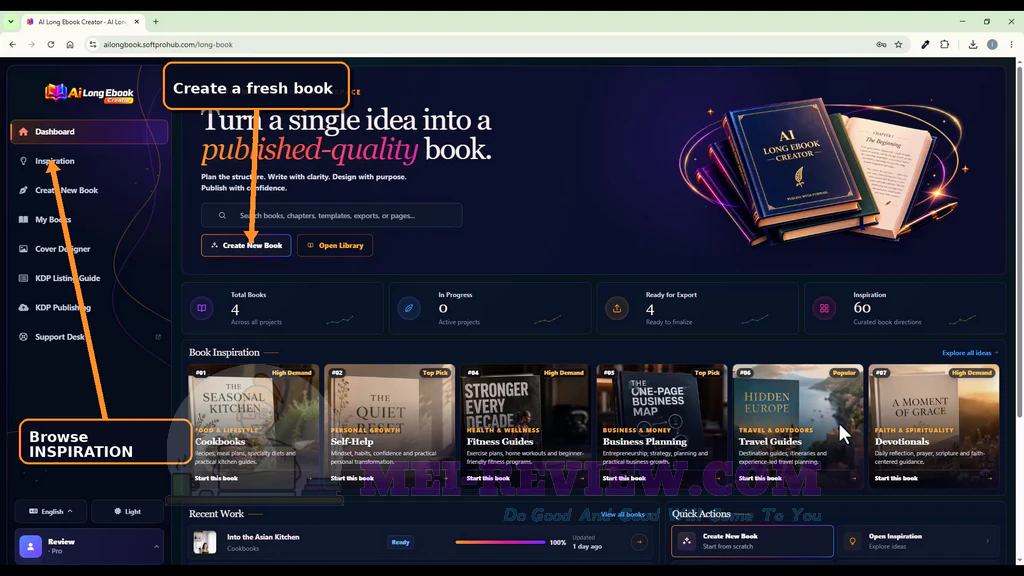This screenshot has height=576, width=1024.
Task: Click the Inspiration lightbulb icon in sidebar
Action: pos(24,161)
